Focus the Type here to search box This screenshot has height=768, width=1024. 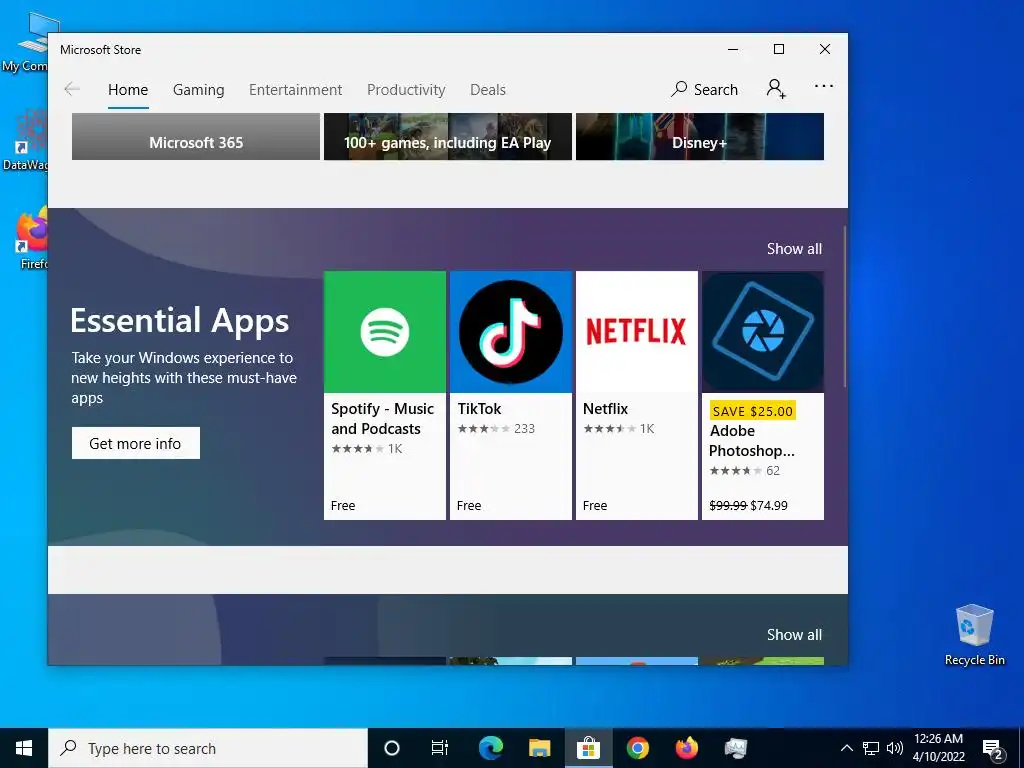click(208, 748)
